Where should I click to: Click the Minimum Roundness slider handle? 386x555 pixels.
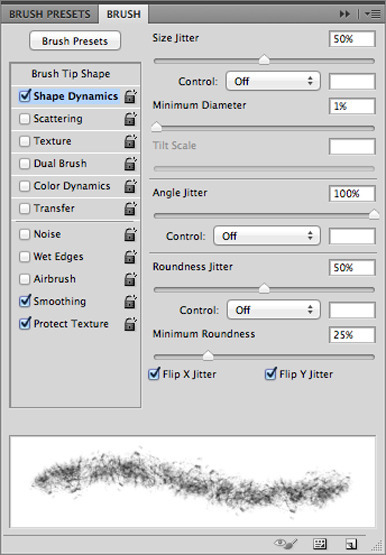click(x=208, y=355)
